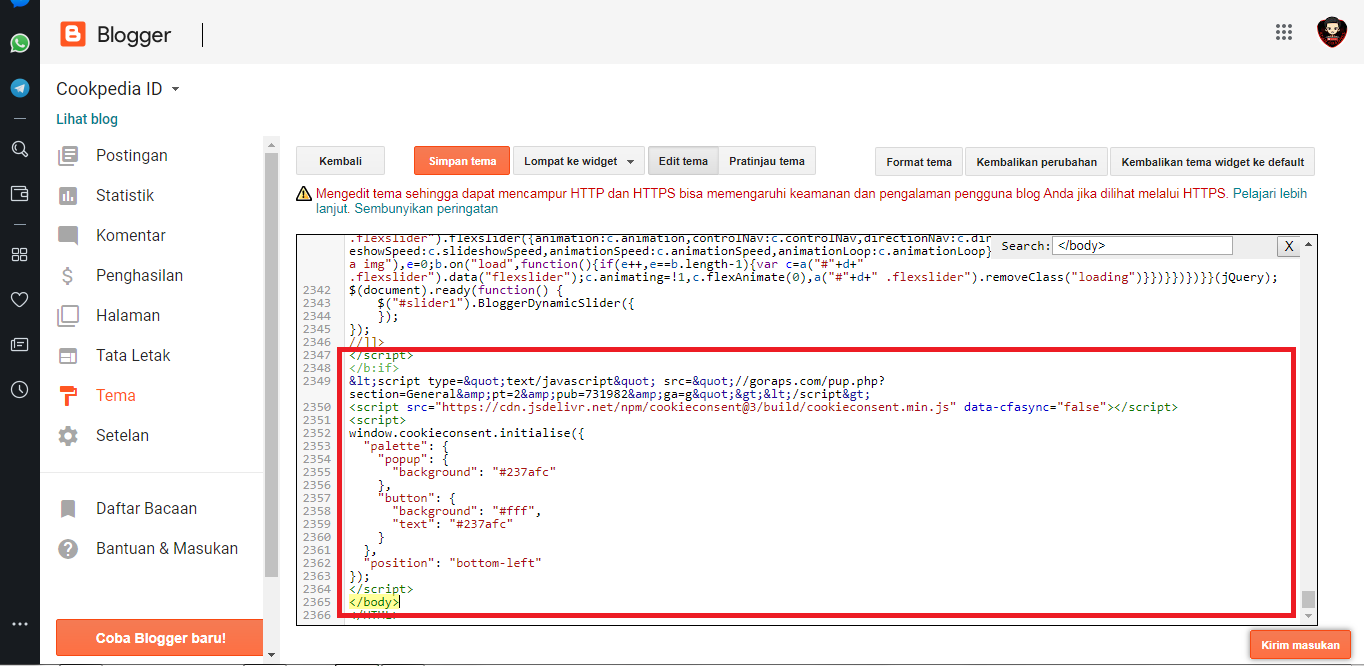1364x666 pixels.
Task: Click the left sidebar scrollbar thumb
Action: [x=271, y=365]
